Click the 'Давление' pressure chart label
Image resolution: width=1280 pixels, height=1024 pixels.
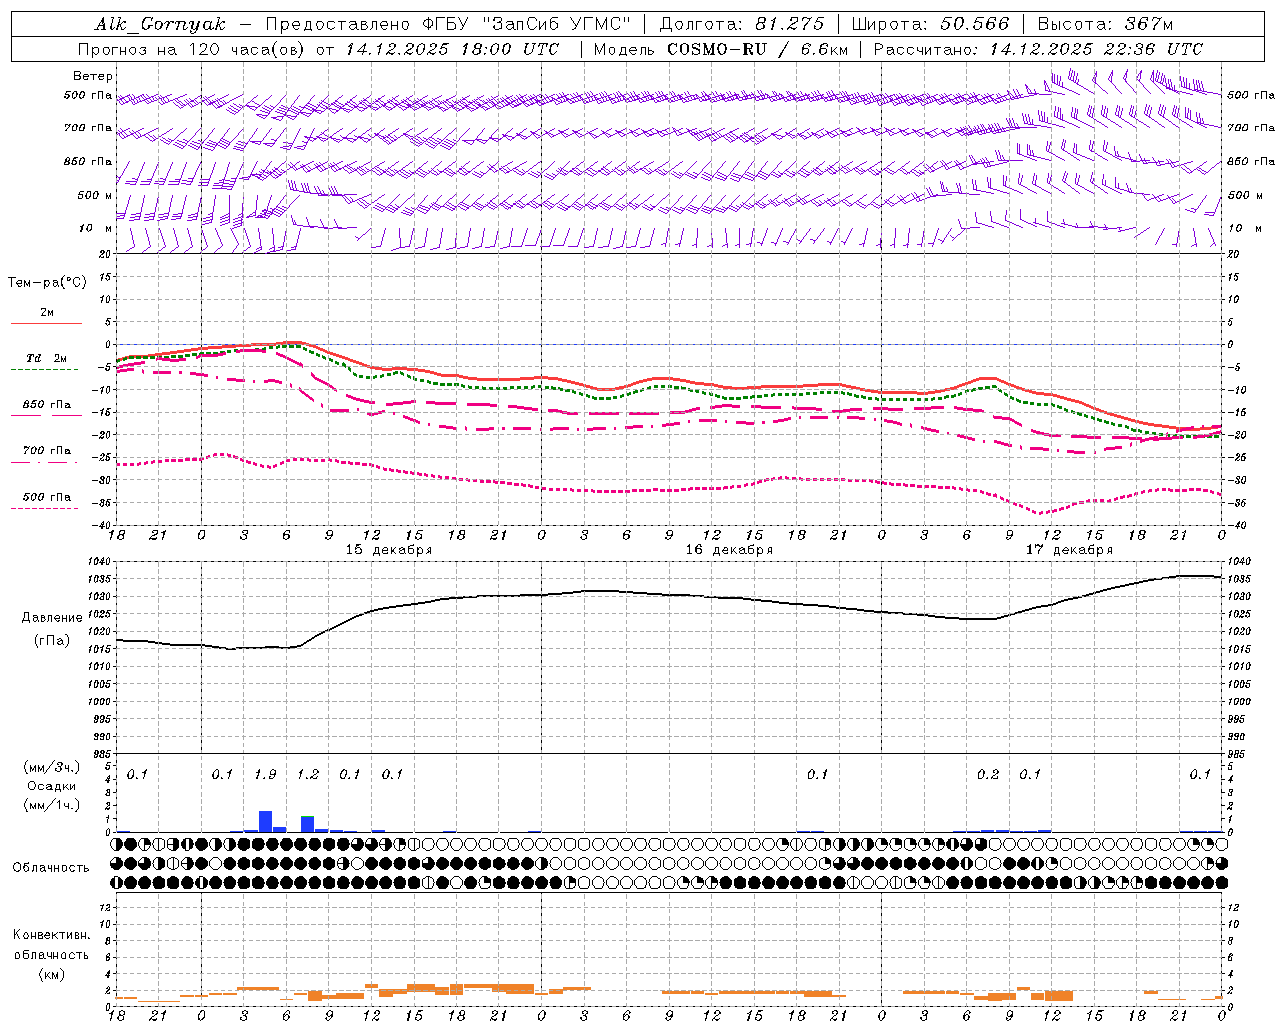tap(52, 618)
